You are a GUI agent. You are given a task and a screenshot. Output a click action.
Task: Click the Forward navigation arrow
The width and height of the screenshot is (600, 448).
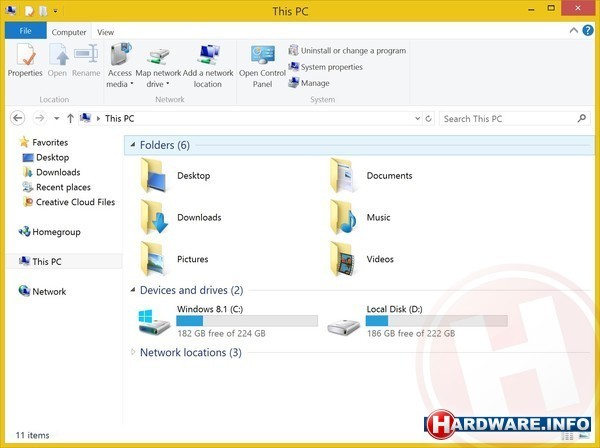(39, 118)
